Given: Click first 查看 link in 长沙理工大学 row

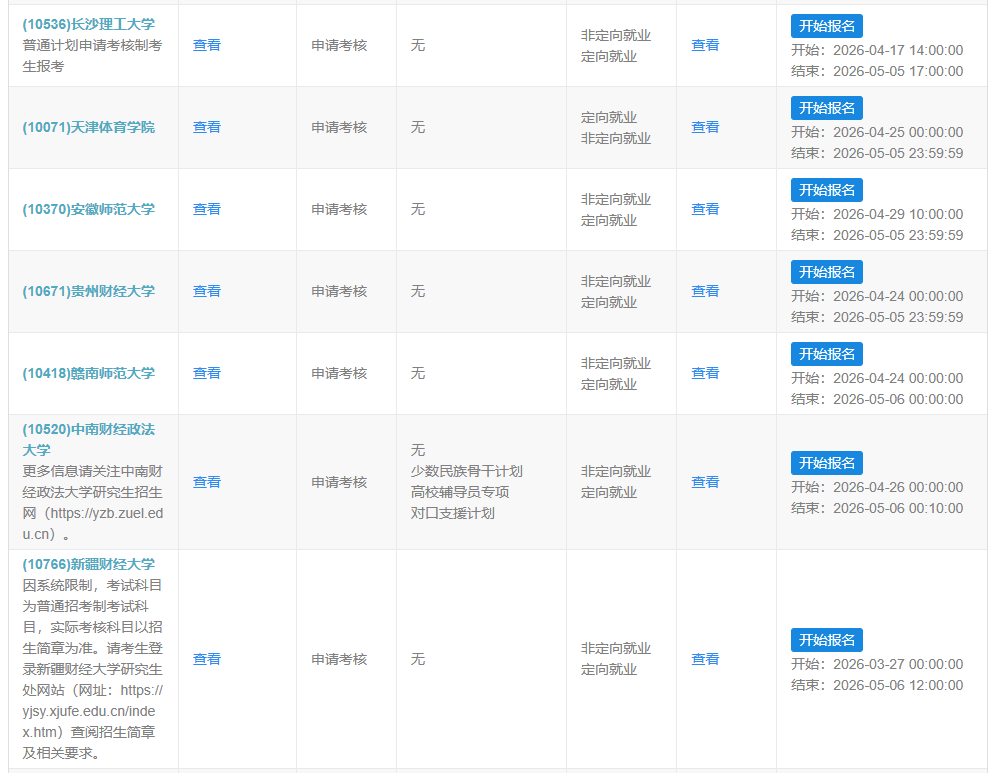Looking at the screenshot, I should click(206, 45).
